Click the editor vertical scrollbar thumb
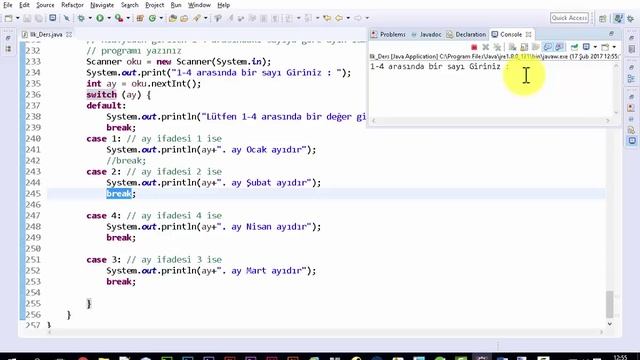Viewport: 640px width, 360px height. (609, 304)
